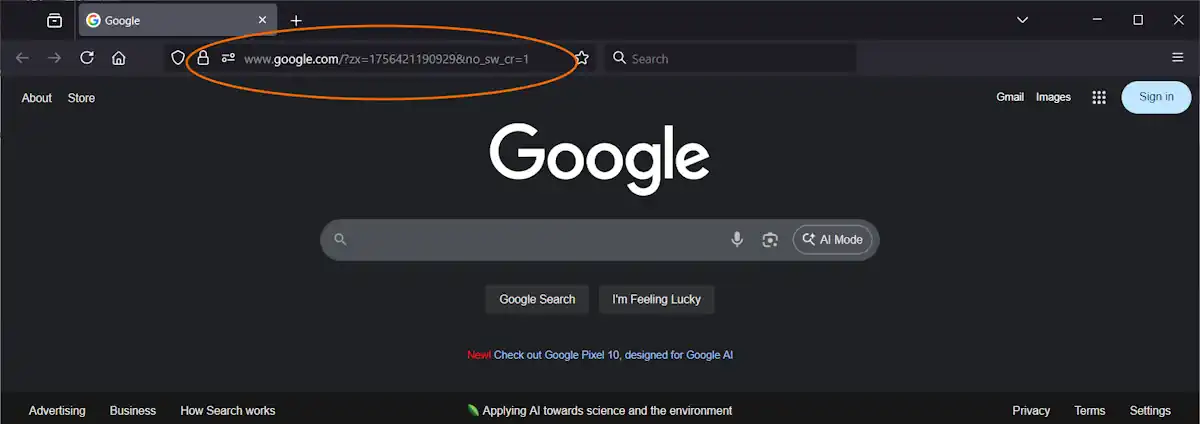Show site security padlock info
Viewport: 1200px width, 424px height.
(x=203, y=58)
